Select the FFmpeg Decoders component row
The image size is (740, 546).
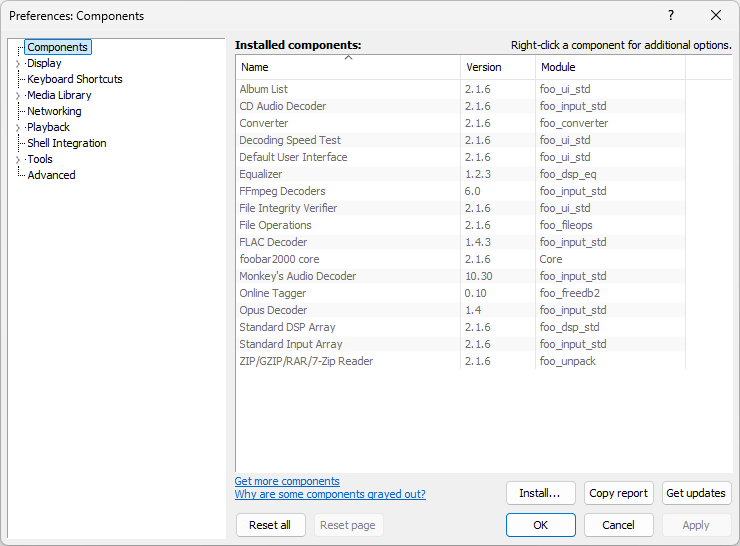282,191
